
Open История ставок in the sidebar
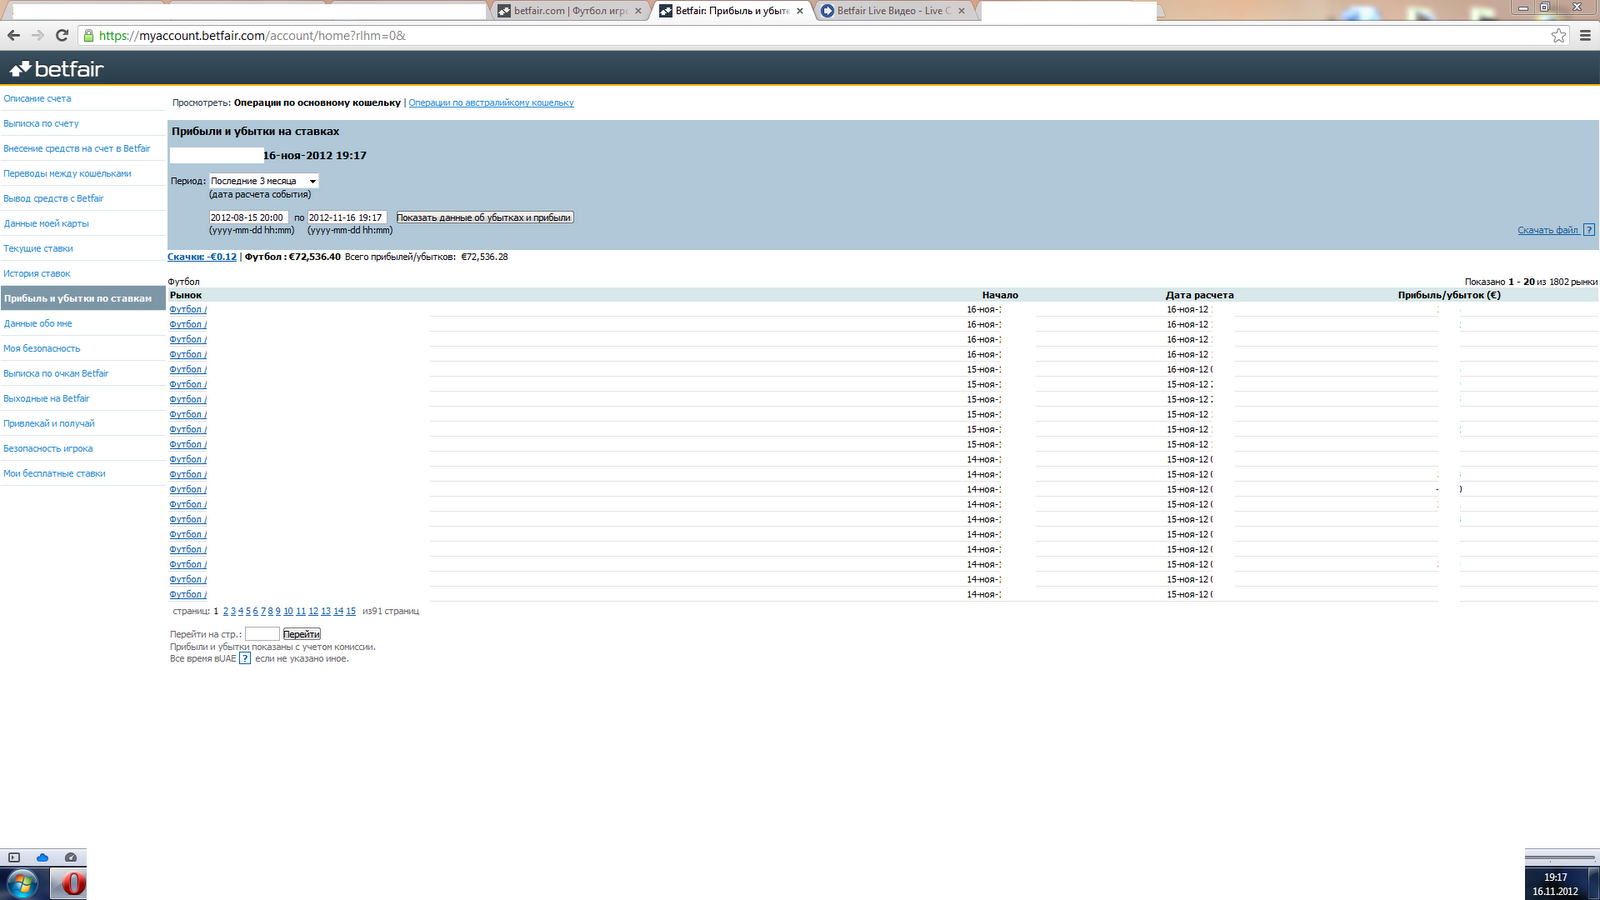pos(37,274)
